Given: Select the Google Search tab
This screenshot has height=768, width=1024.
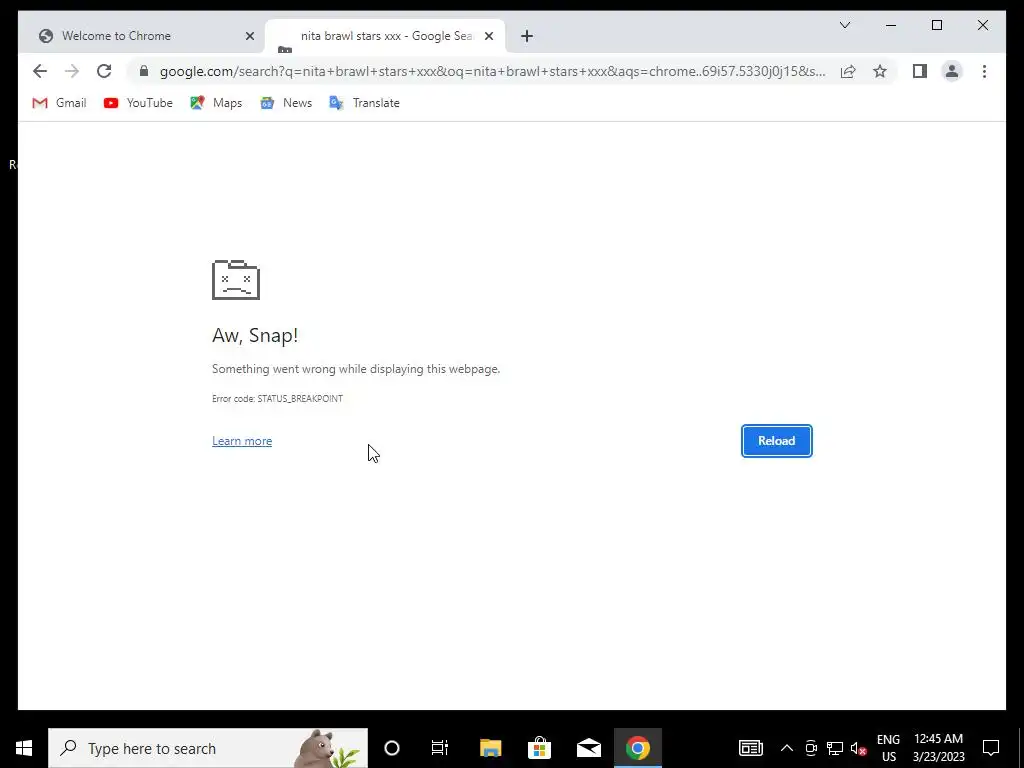Looking at the screenshot, I should pos(385,36).
